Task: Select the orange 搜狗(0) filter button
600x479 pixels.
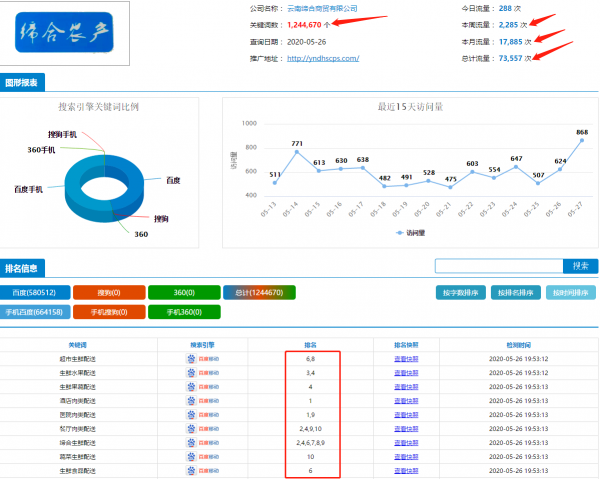Action: pyautogui.click(x=110, y=293)
